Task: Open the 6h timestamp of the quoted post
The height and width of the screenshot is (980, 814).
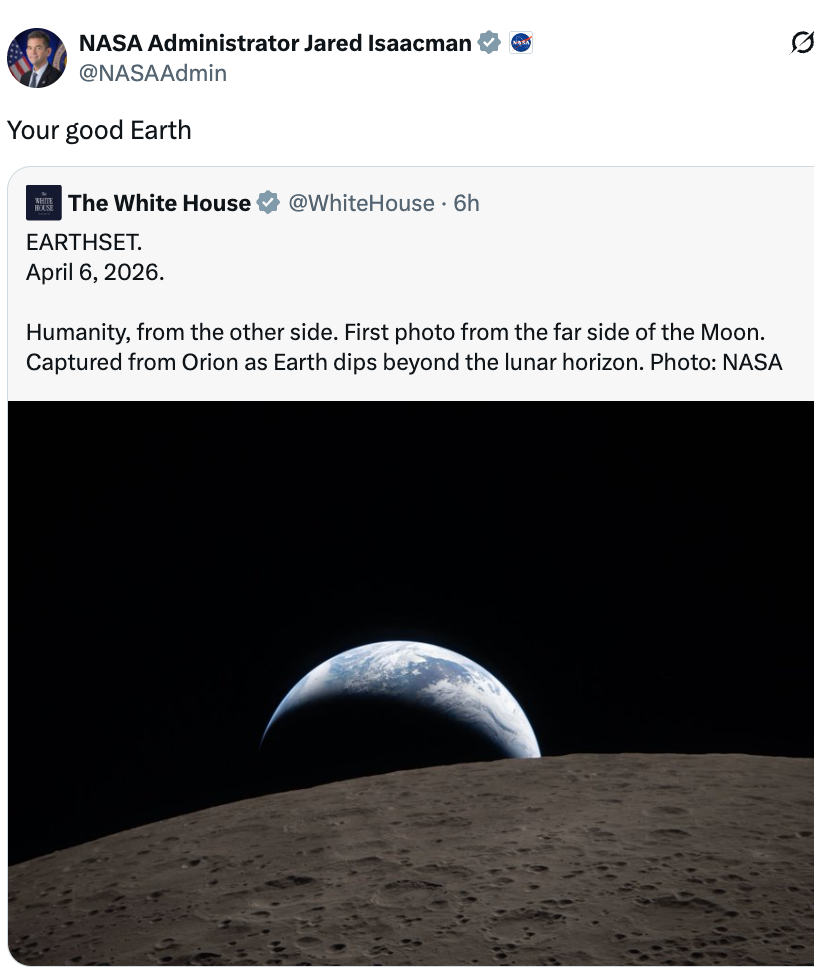Action: (x=466, y=202)
